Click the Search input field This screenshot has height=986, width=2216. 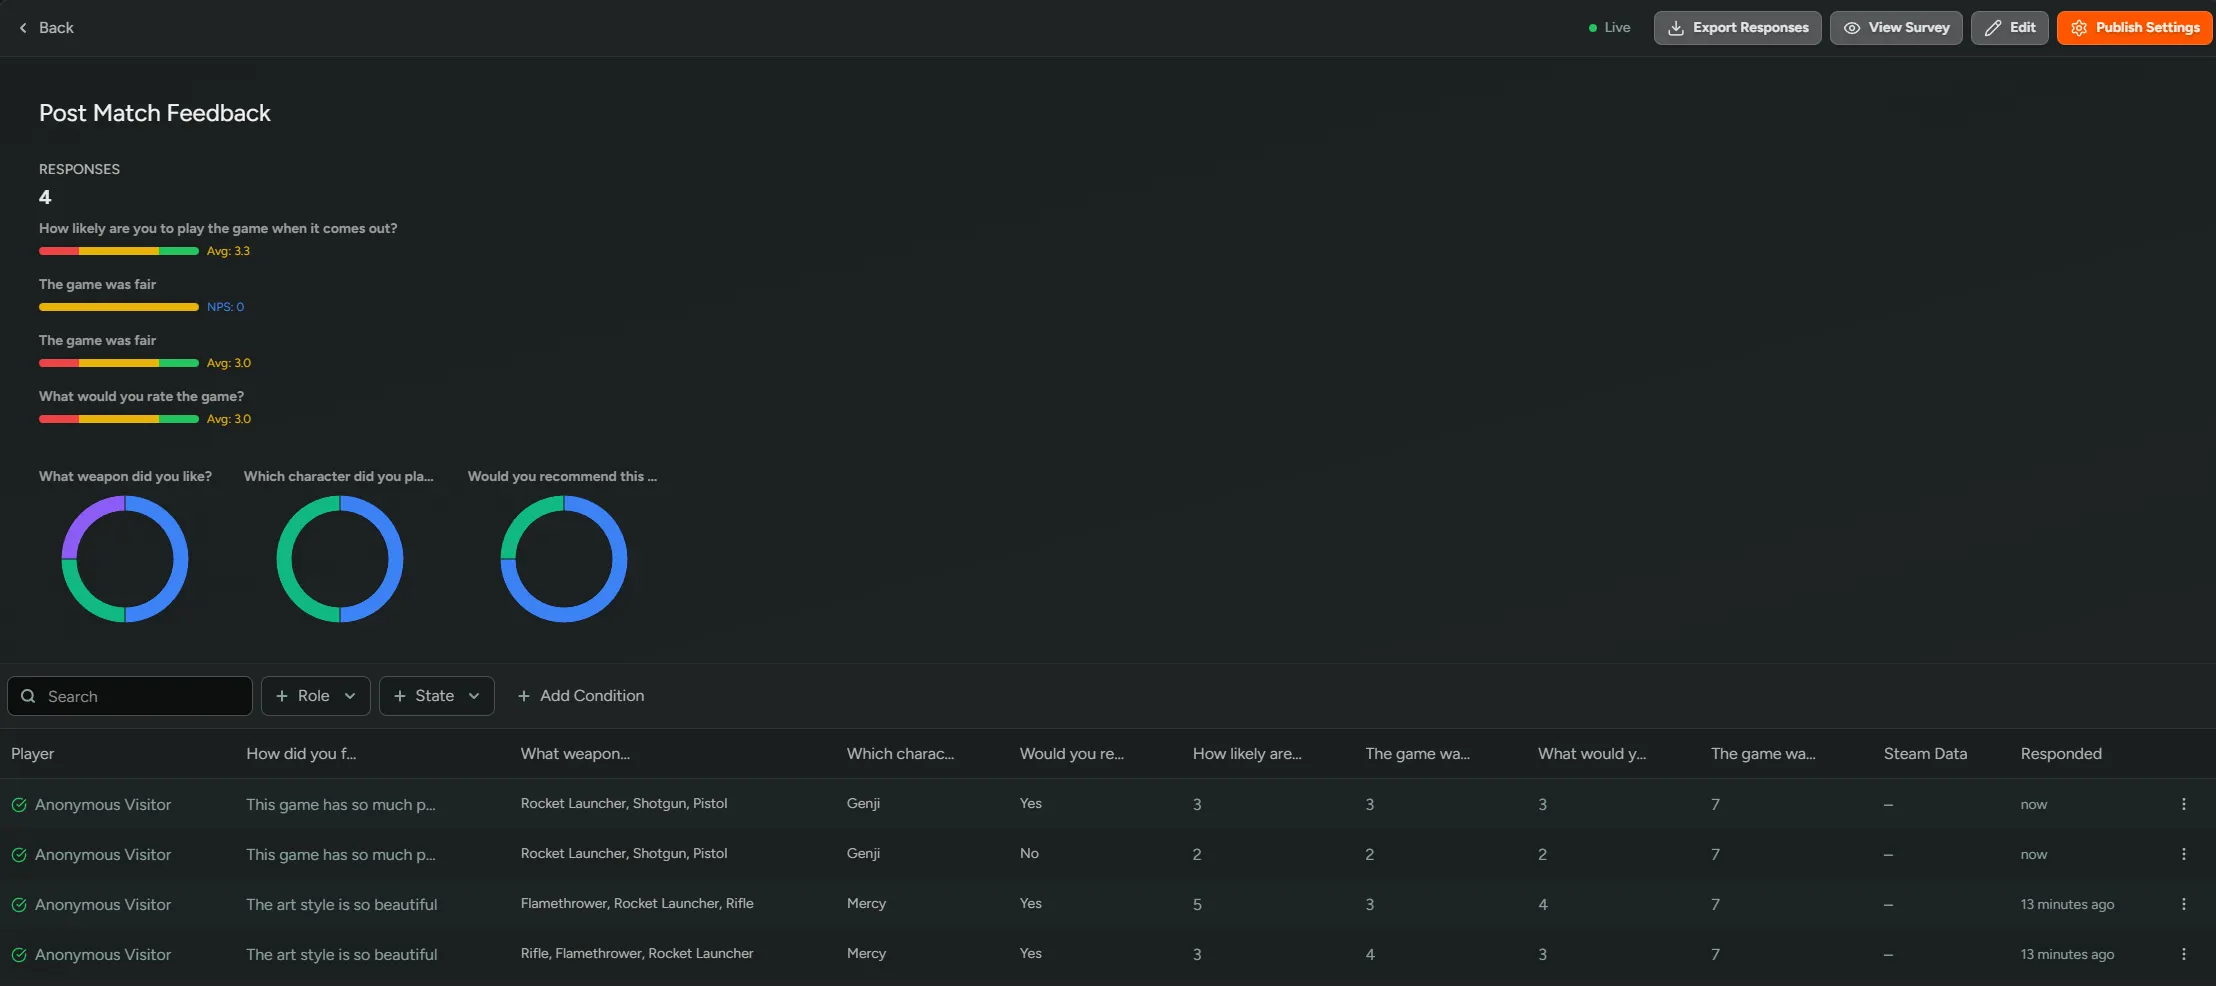point(140,696)
